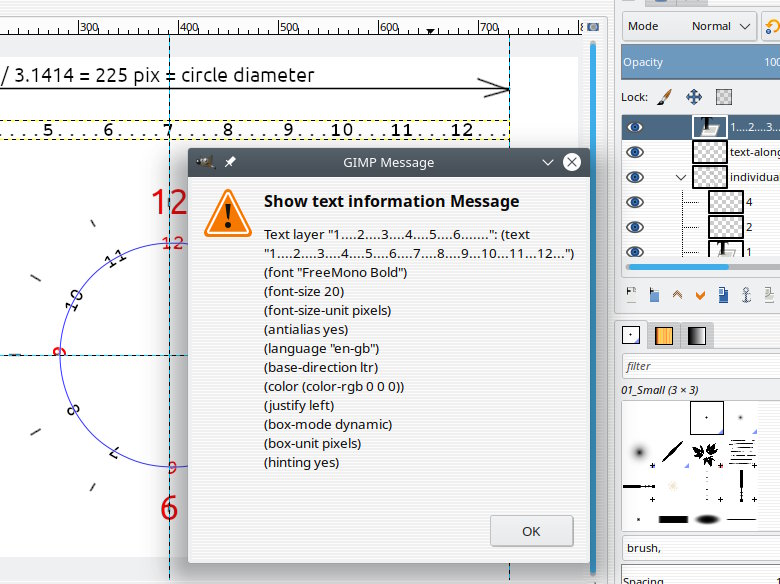Screen dimensions: 780x584
Task: Click the Show text information Message heading
Action: coord(391,201)
